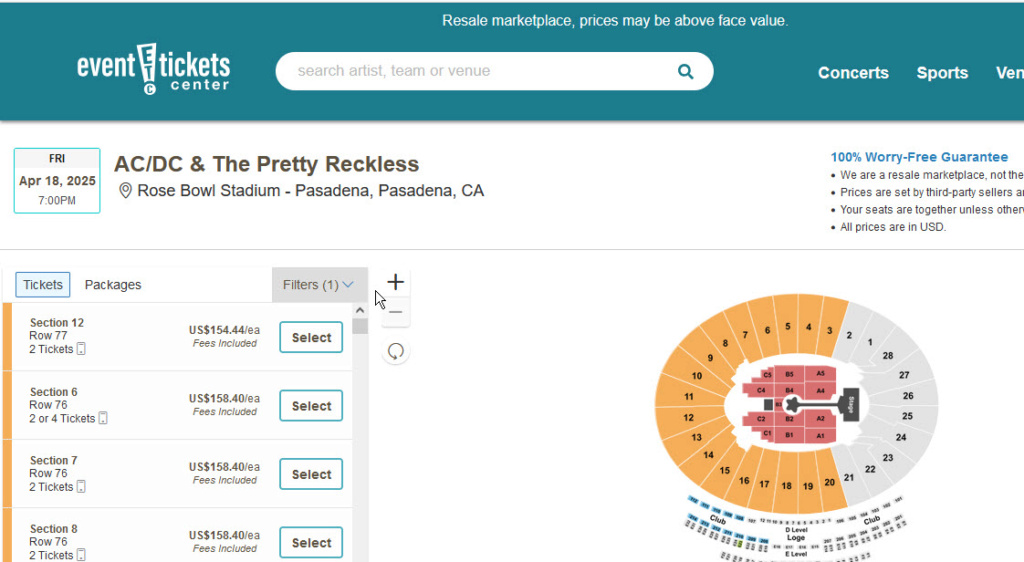This screenshot has width=1024, height=562.
Task: Click the venue location pin icon
Action: [x=125, y=191]
